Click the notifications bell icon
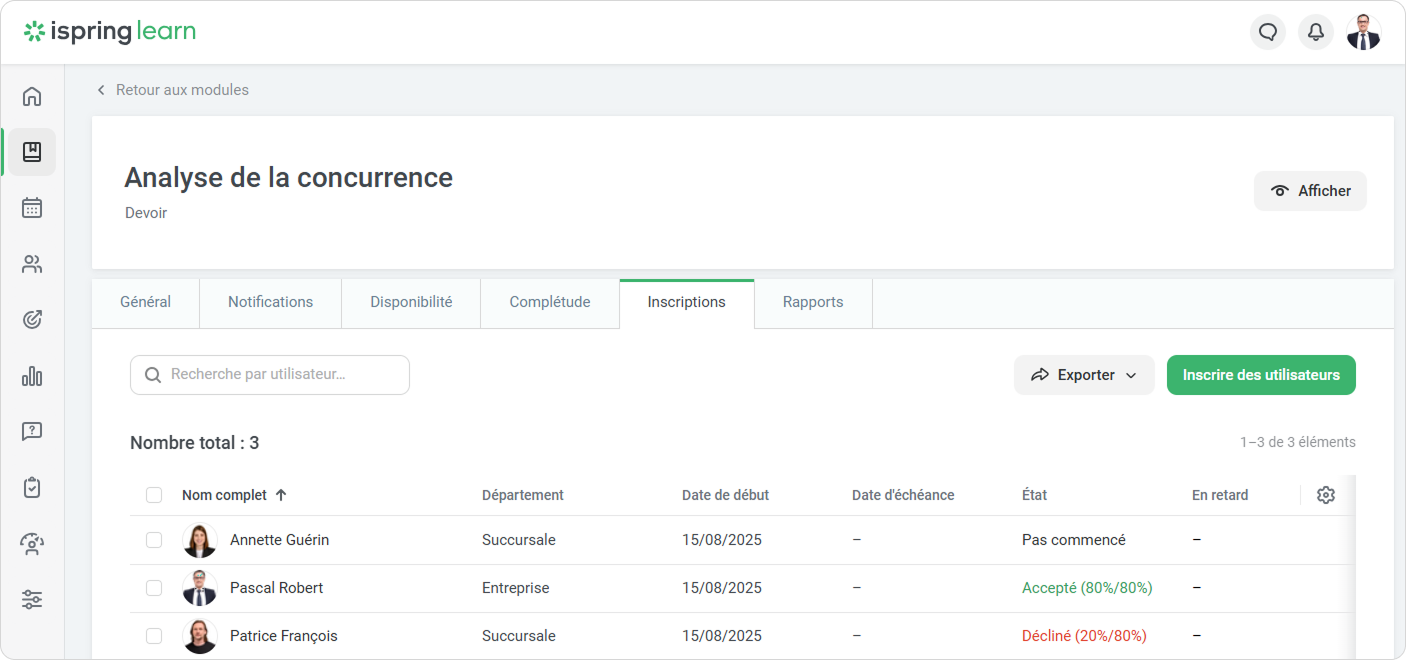 click(x=1316, y=32)
